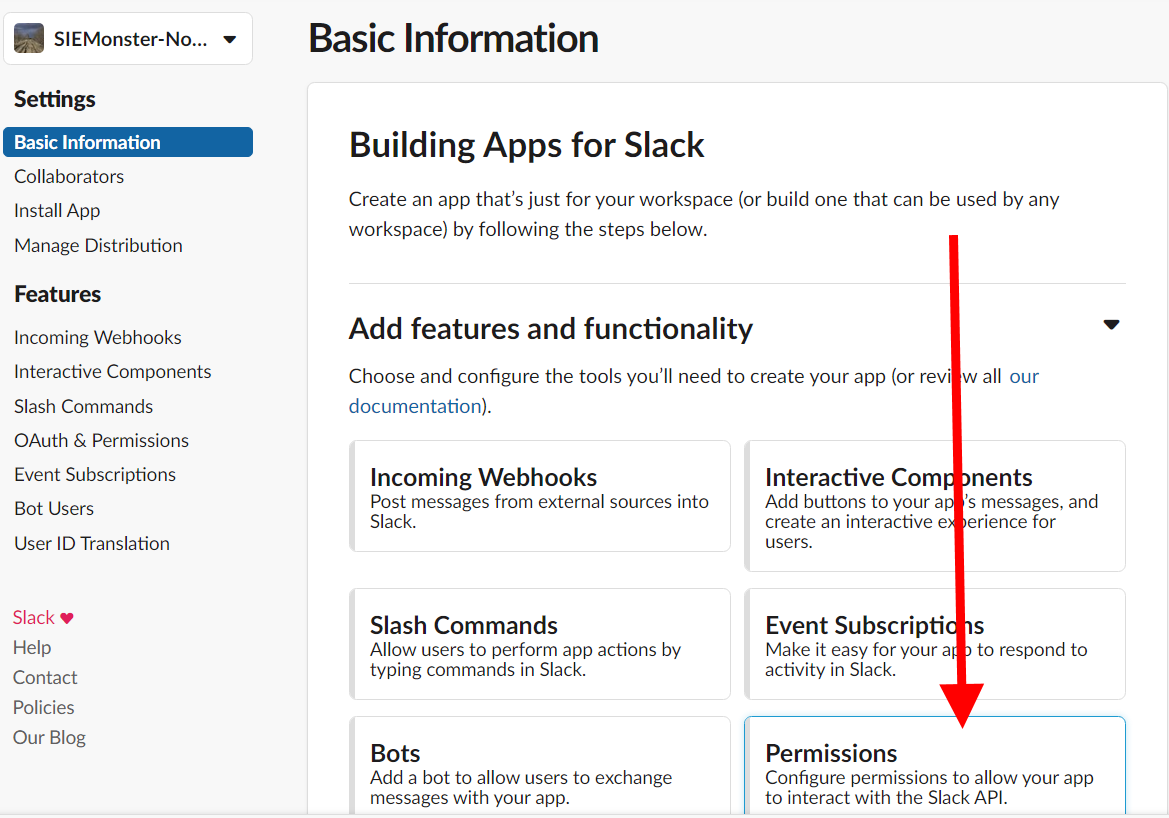
Task: Click the SIEMonster workspace app icon
Action: (29, 40)
